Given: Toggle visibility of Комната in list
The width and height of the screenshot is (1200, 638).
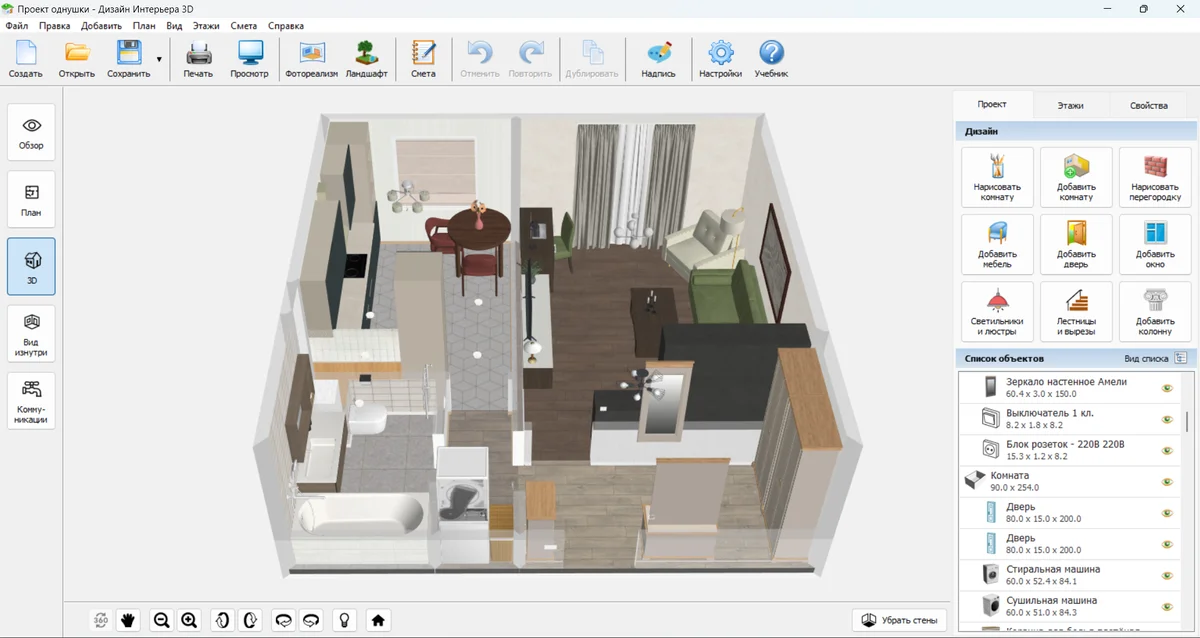Looking at the screenshot, I should click(1166, 482).
